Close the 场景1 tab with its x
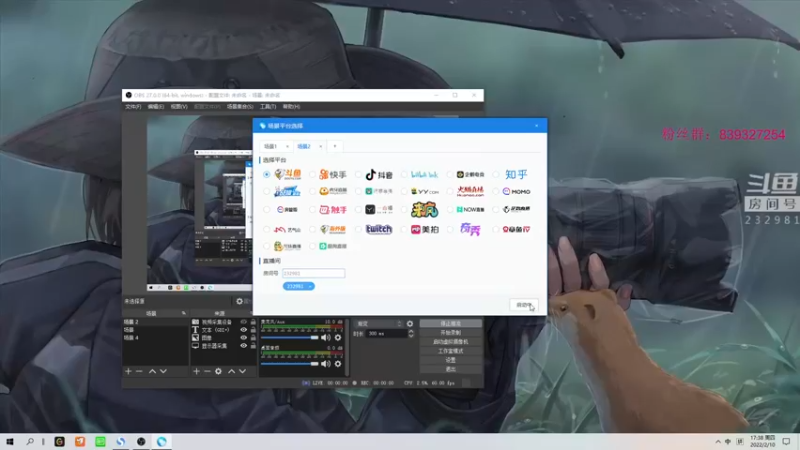This screenshot has height=450, width=800. (x=287, y=146)
